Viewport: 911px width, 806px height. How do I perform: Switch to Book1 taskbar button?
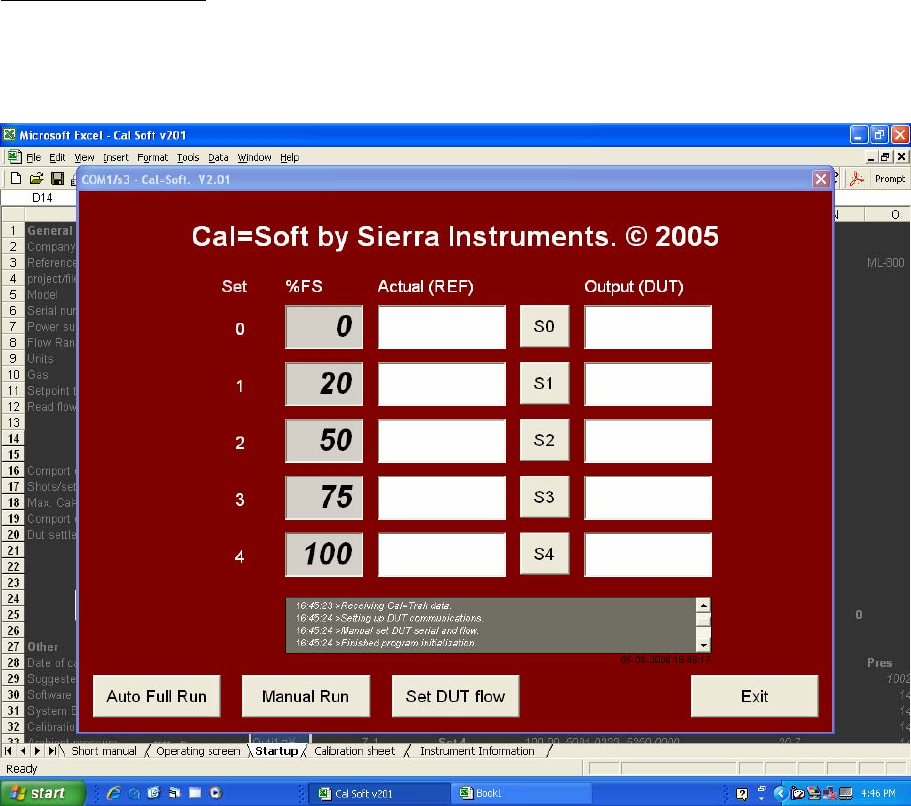tap(522, 794)
